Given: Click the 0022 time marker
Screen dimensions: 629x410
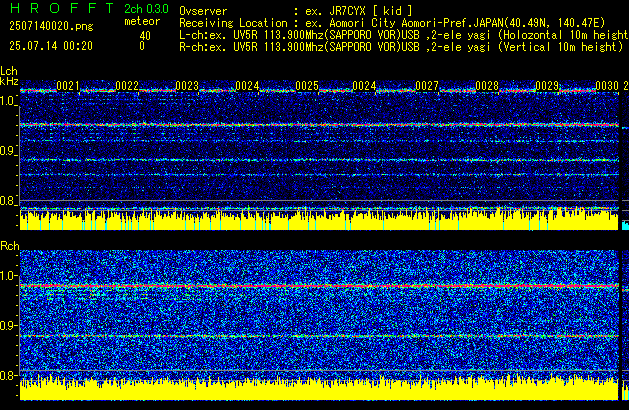Looking at the screenshot, I should point(127,85).
